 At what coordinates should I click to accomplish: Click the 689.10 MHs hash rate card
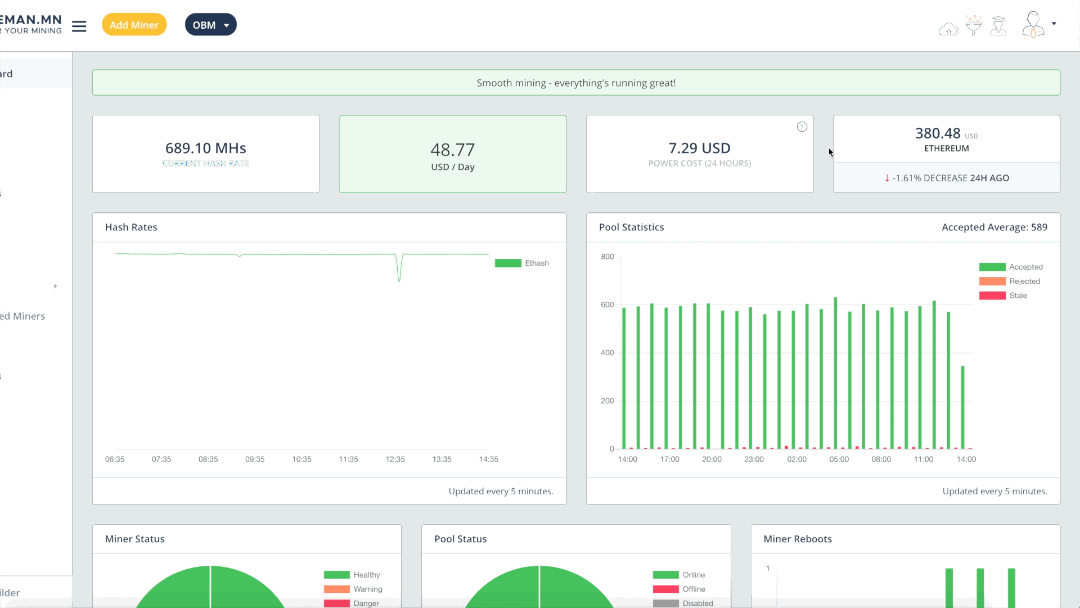[206, 154]
